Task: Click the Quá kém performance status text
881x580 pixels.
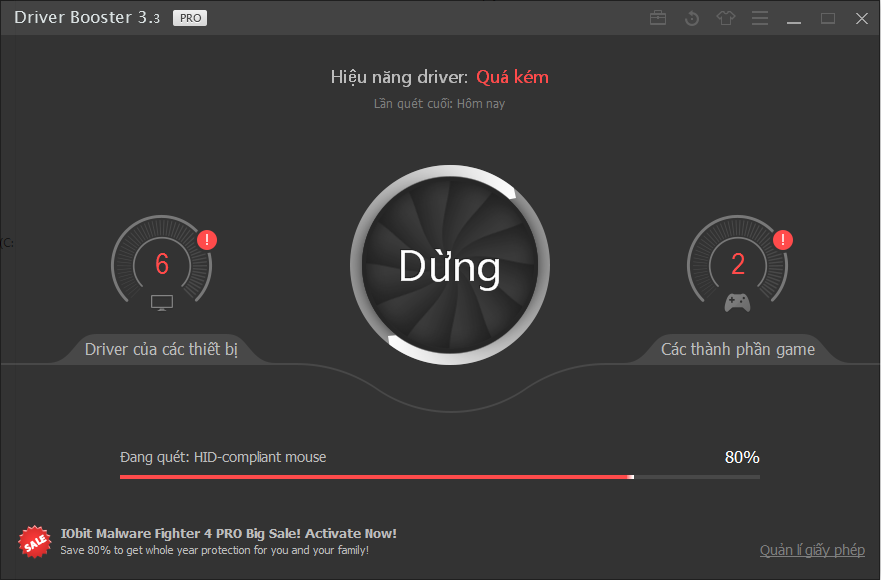Action: point(512,77)
